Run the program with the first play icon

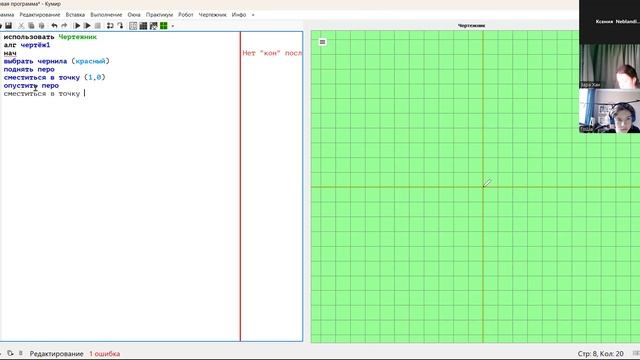point(77,26)
